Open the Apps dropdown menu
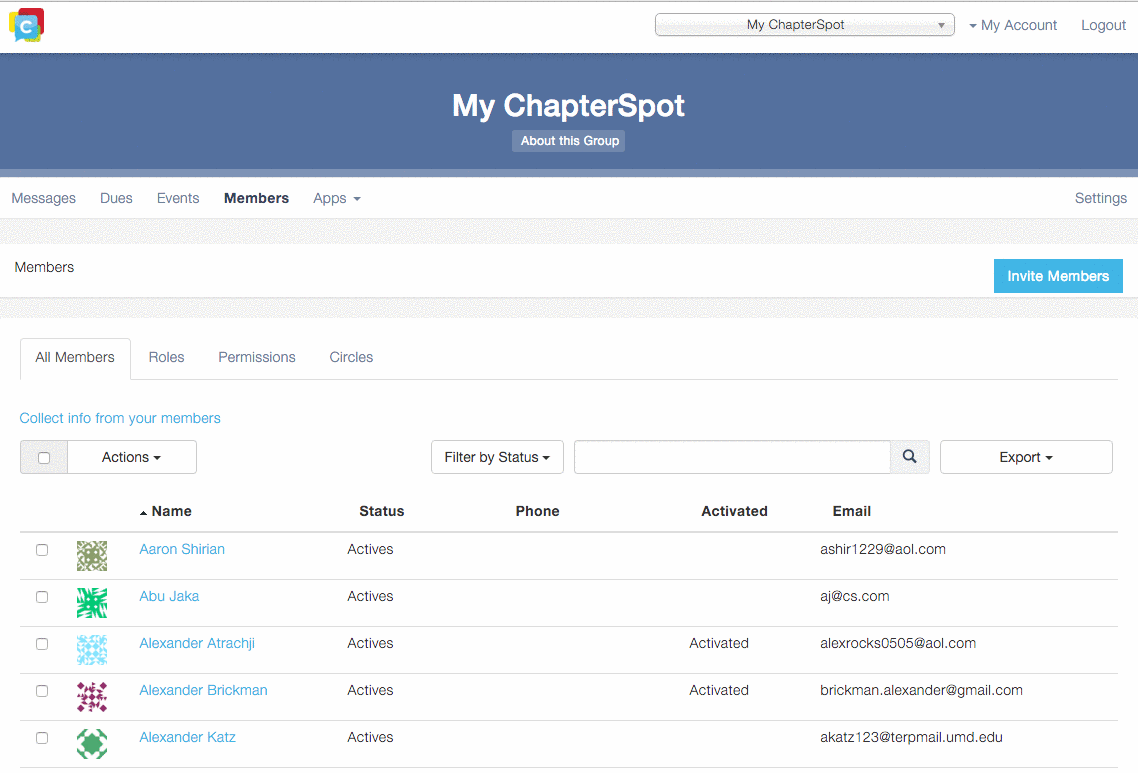 click(337, 198)
